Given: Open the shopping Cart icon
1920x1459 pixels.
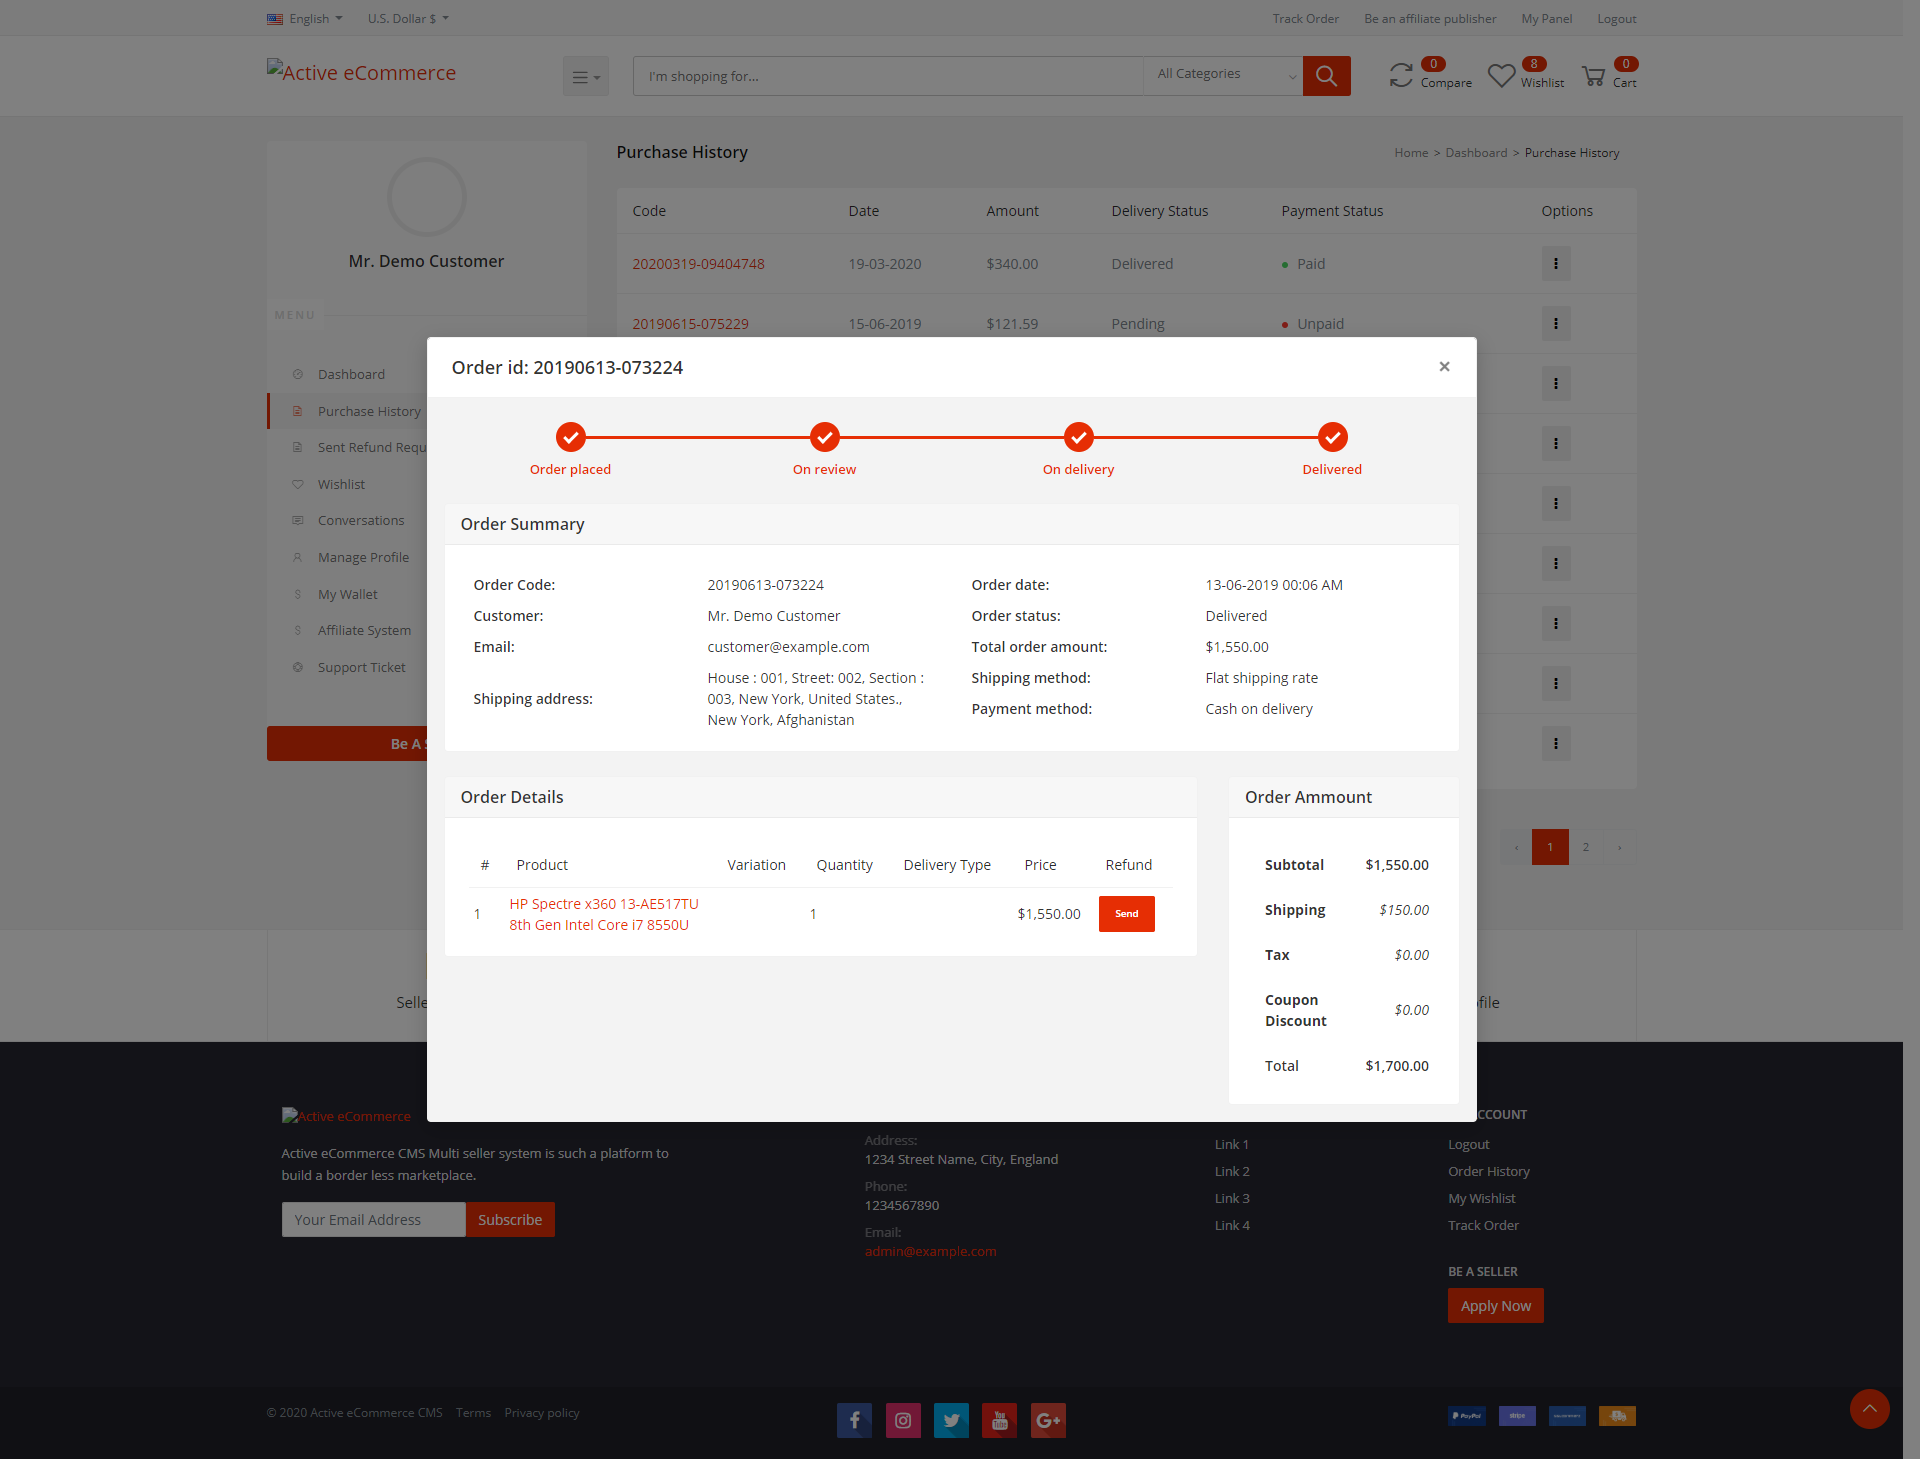Looking at the screenshot, I should [1593, 76].
